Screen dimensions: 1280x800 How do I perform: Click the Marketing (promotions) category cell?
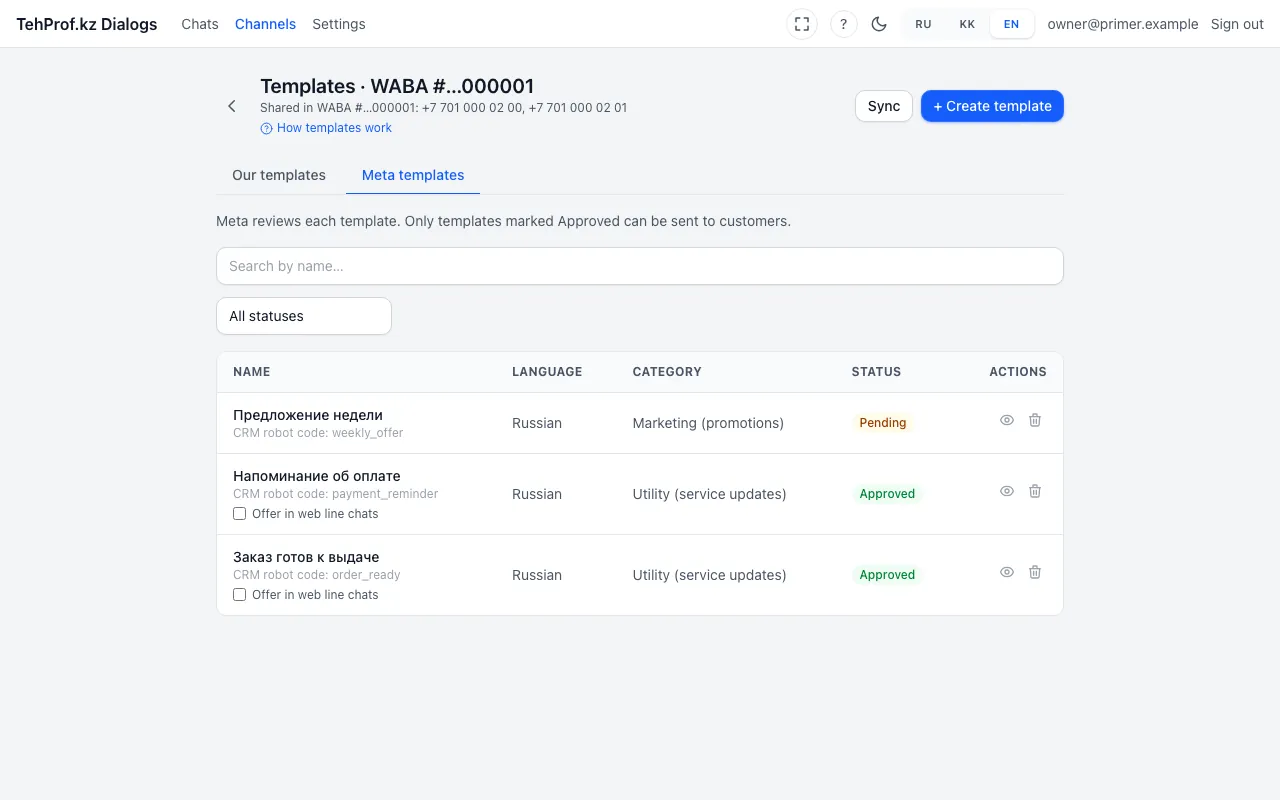coord(708,423)
